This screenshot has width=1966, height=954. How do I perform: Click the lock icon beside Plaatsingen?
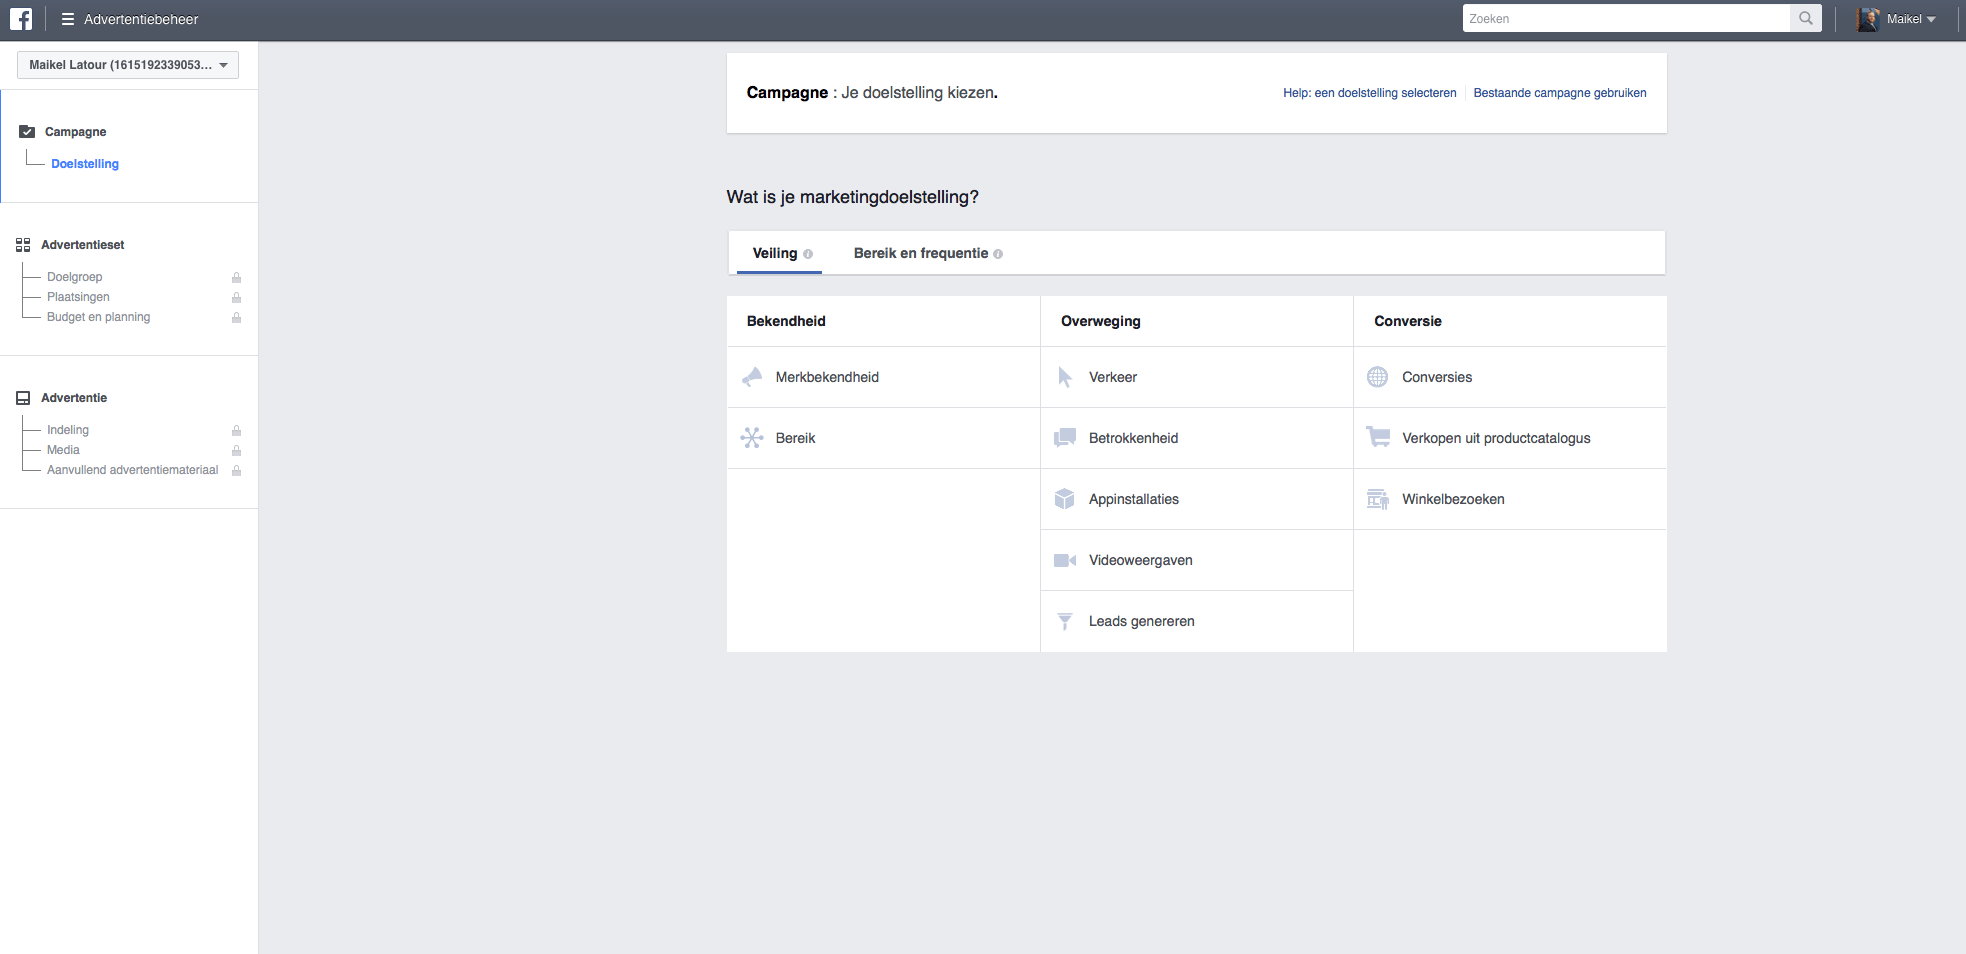click(x=237, y=297)
